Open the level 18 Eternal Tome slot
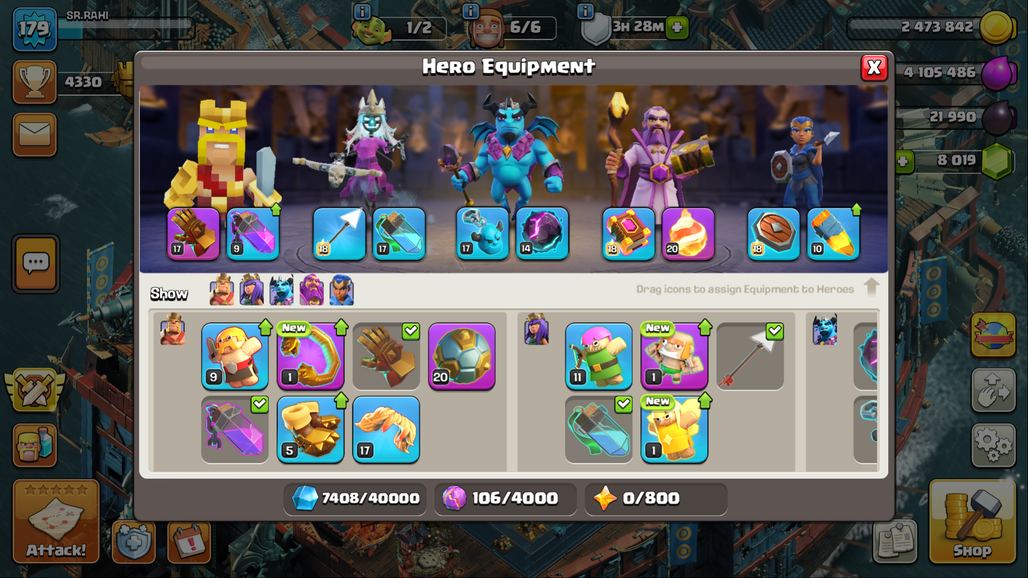The image size is (1028, 578). [628, 233]
